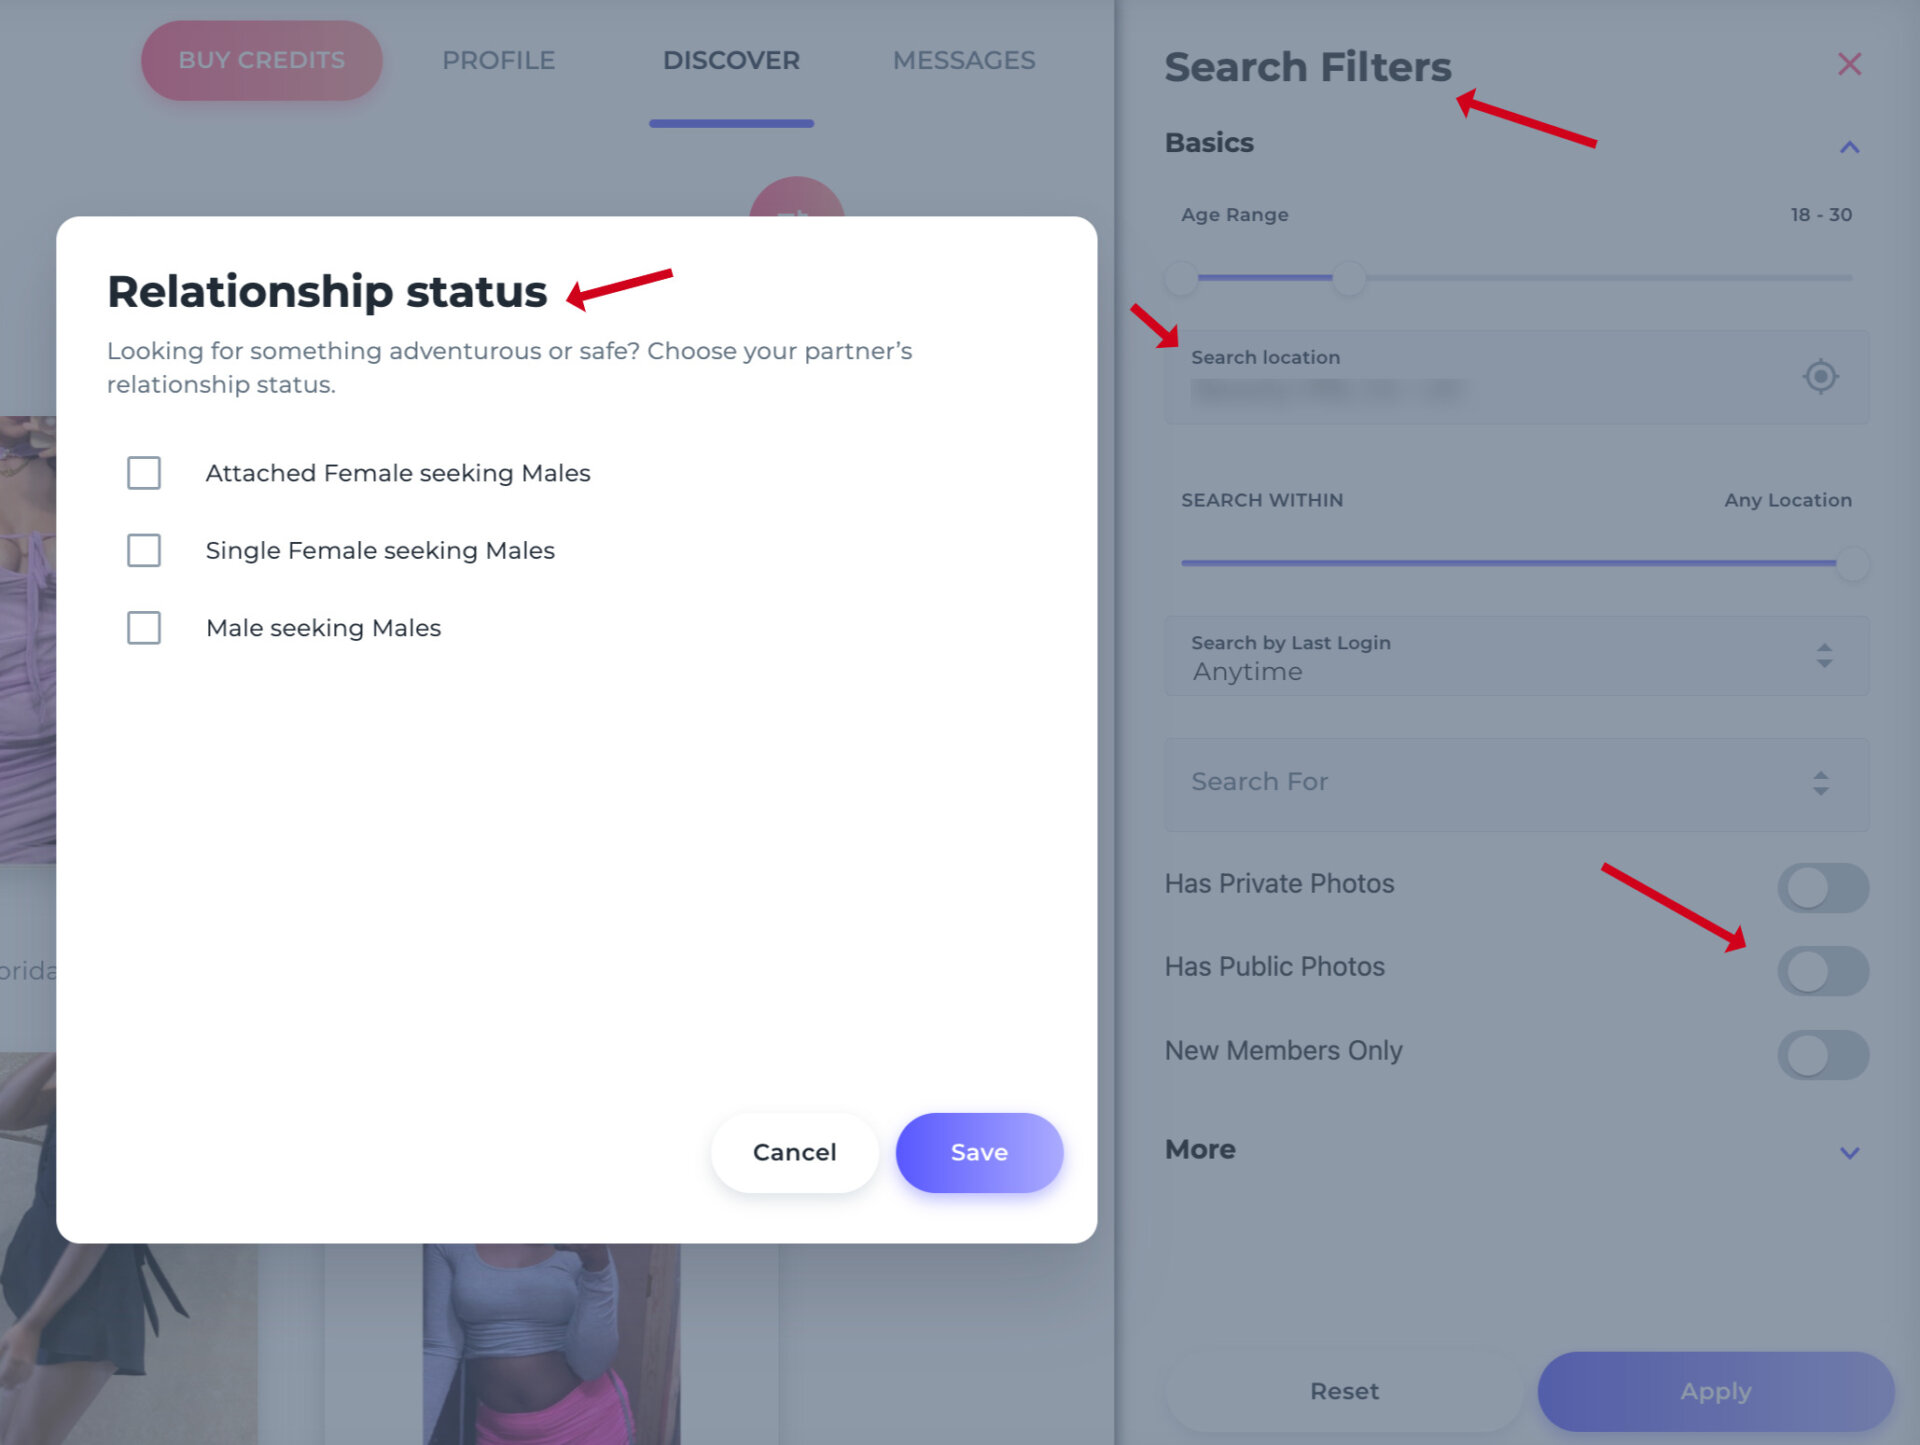Check Male seeking Males
The width and height of the screenshot is (1920, 1445).
tap(144, 628)
